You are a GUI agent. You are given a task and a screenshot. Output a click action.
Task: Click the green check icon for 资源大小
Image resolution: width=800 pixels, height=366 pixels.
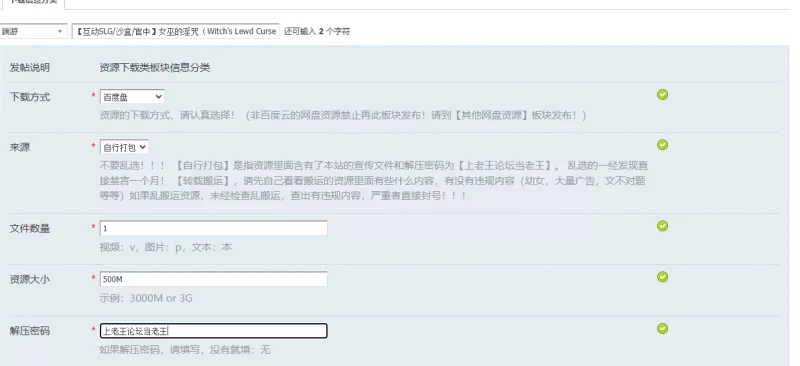pos(662,277)
